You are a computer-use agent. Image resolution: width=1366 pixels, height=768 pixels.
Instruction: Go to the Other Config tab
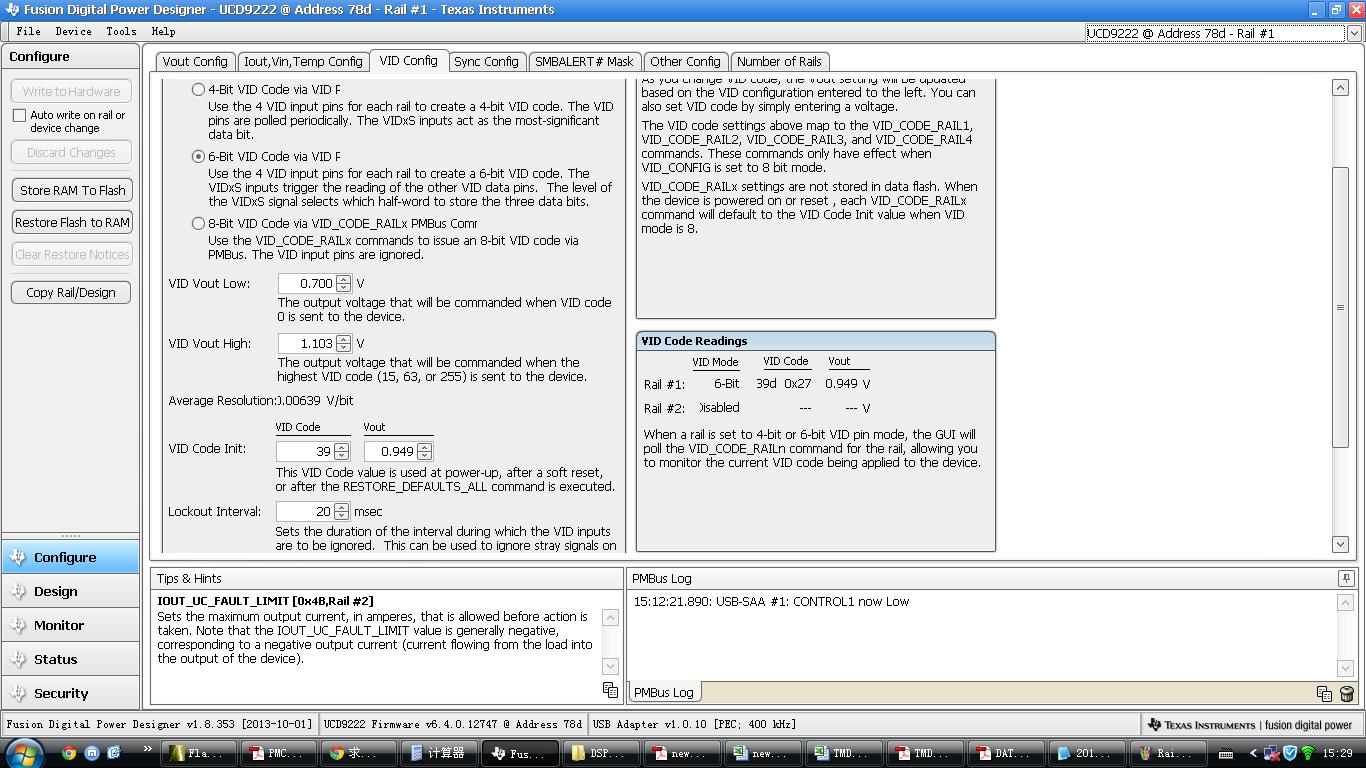[x=685, y=62]
